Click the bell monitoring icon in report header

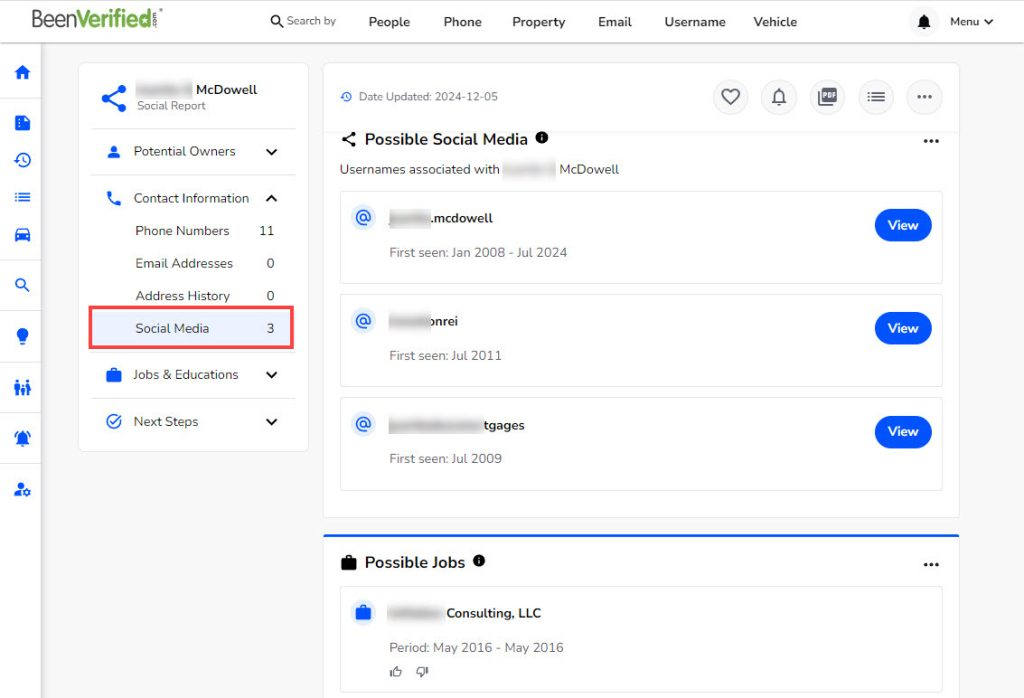pyautogui.click(x=779, y=97)
